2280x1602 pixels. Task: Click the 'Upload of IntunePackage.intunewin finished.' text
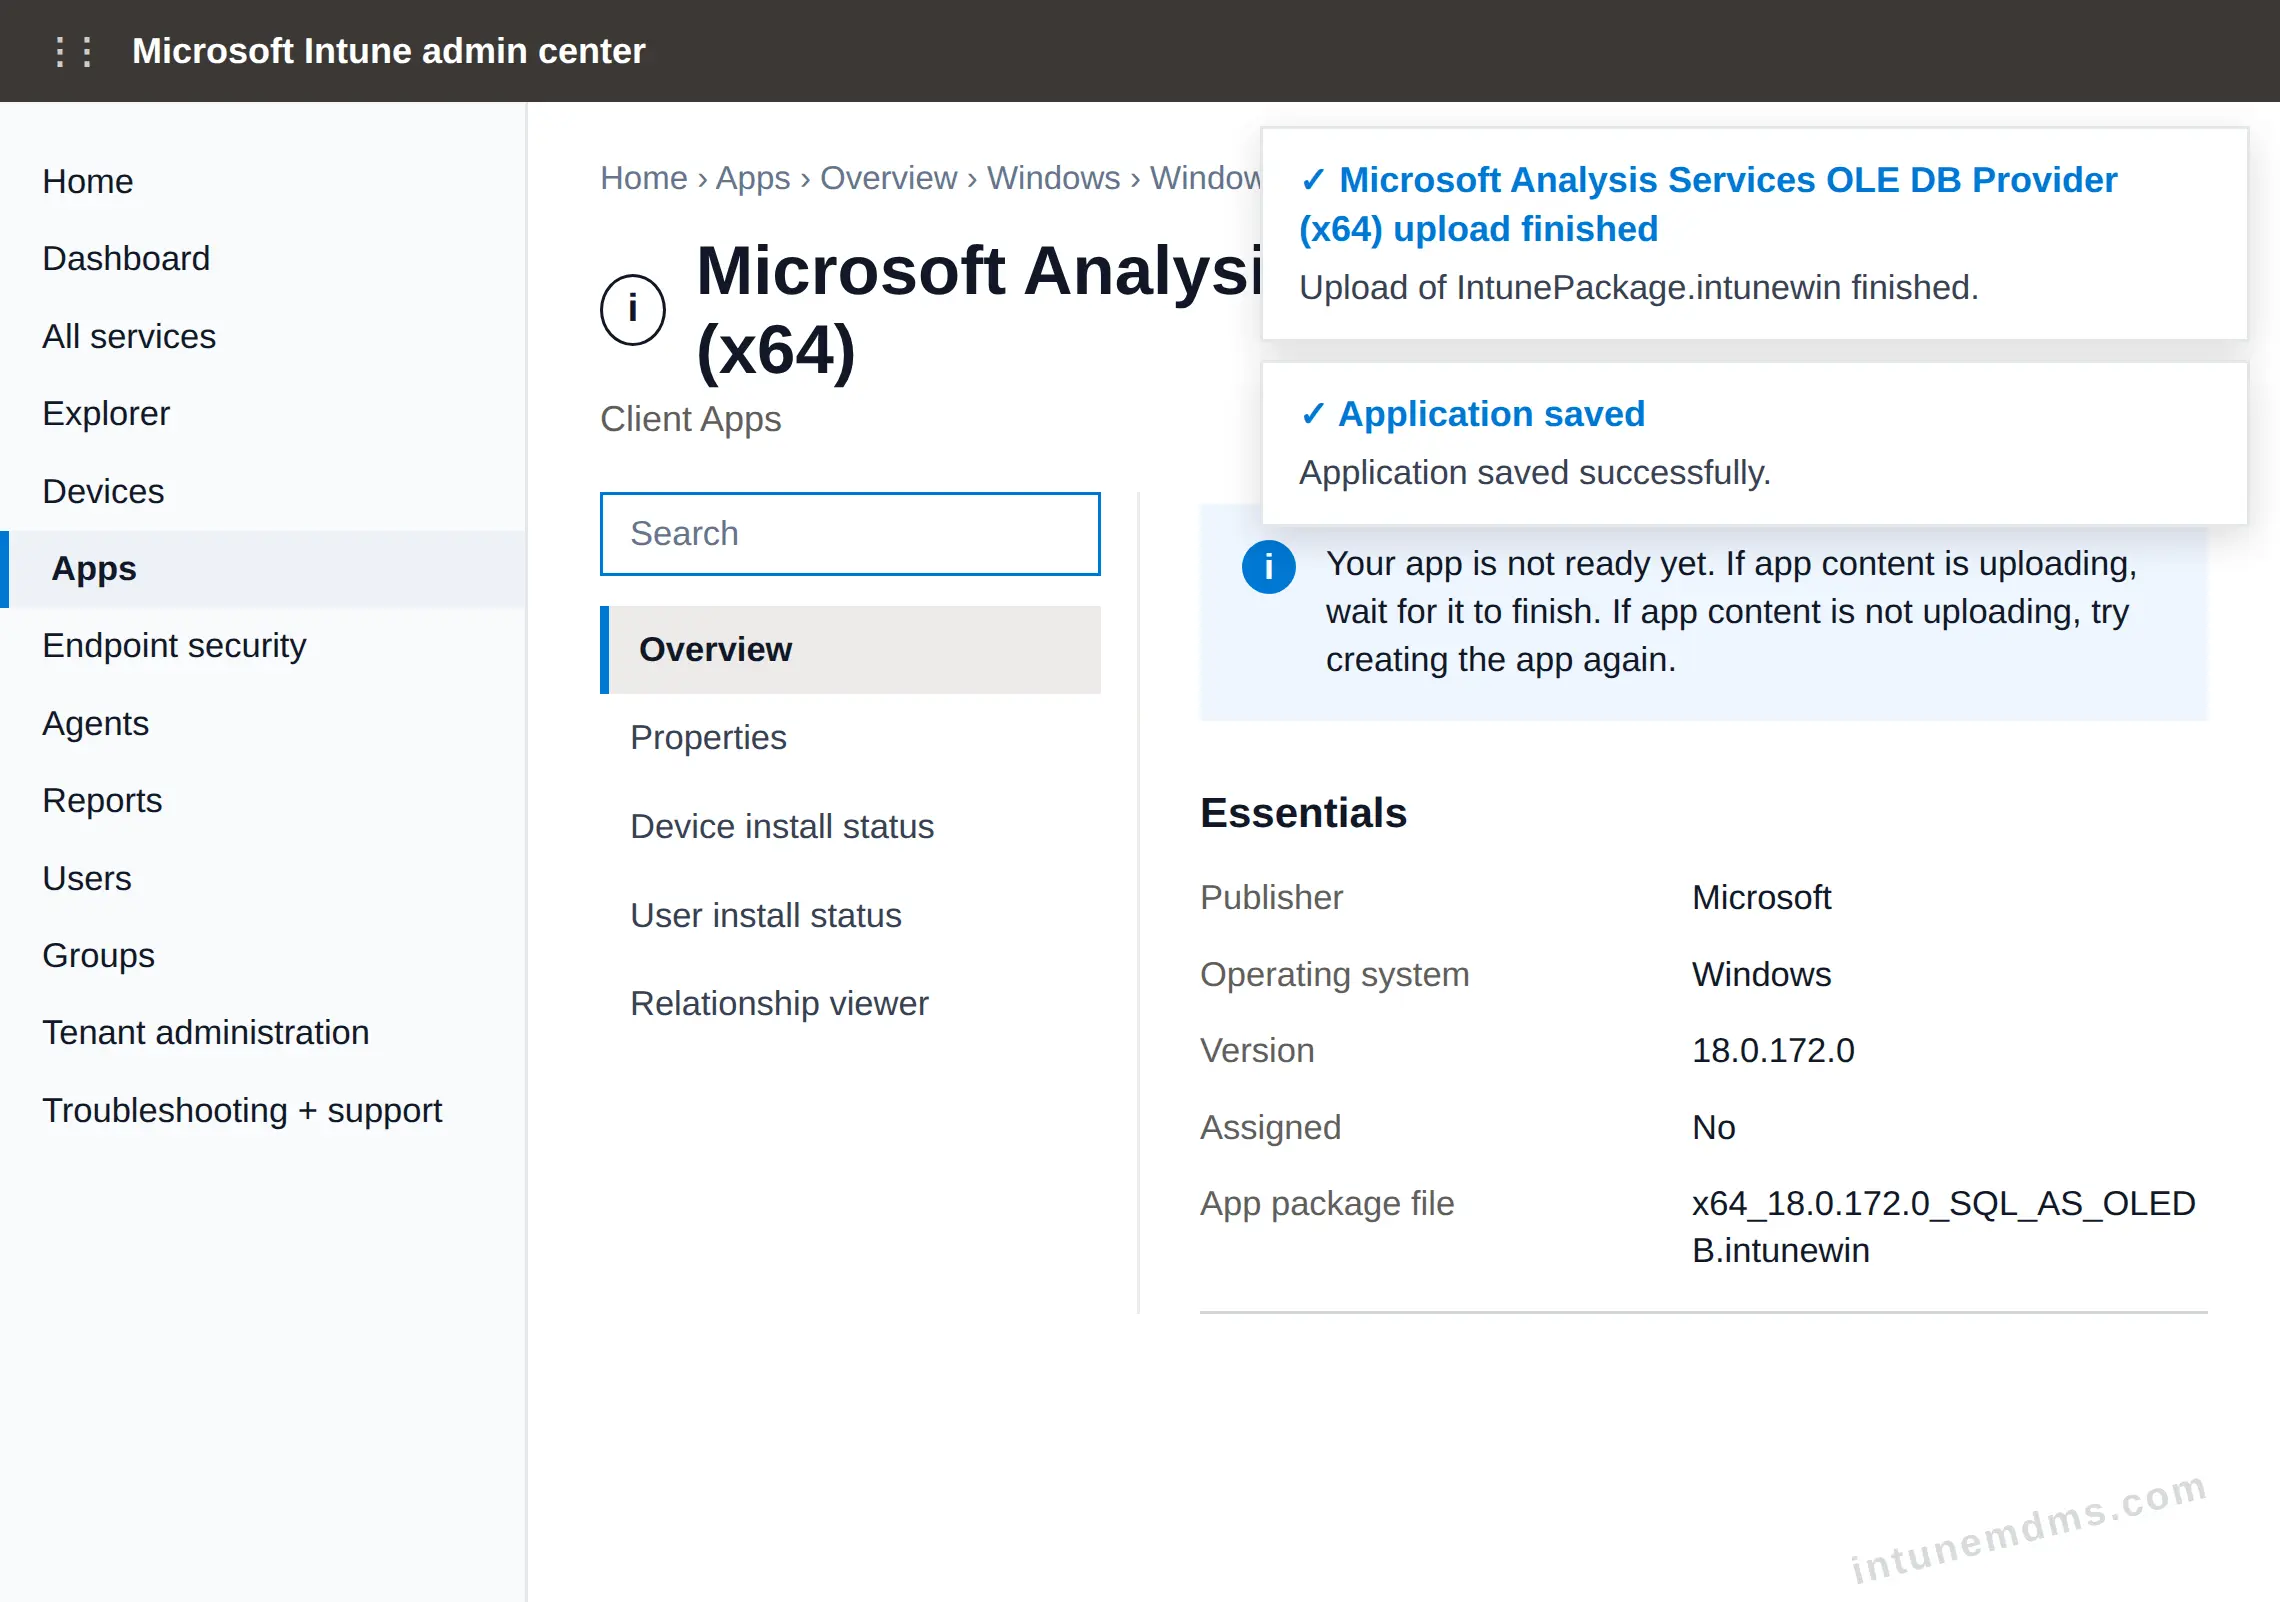click(1639, 287)
